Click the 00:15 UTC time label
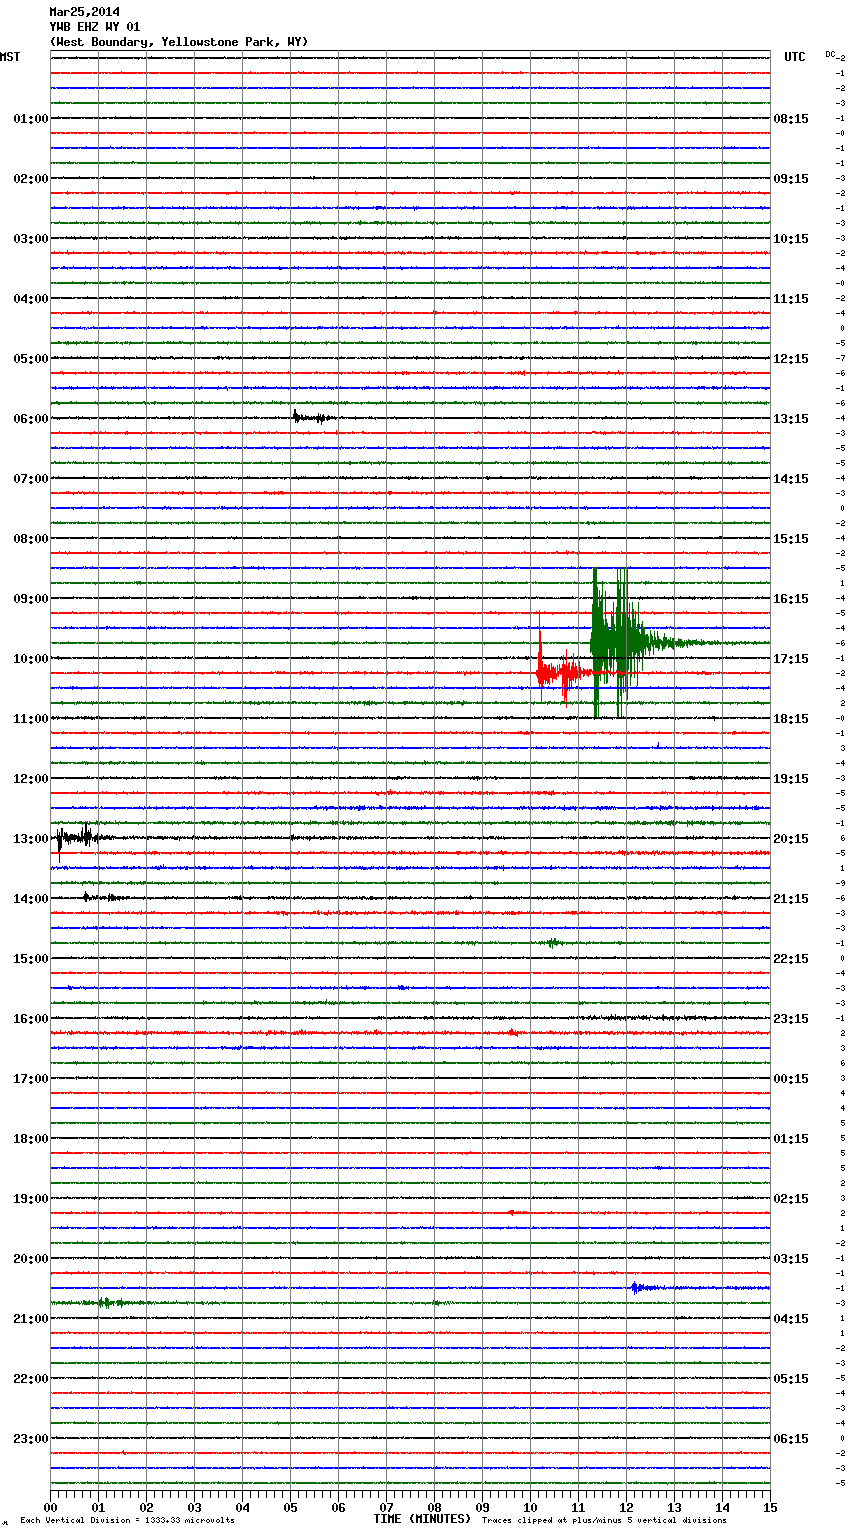 coord(791,1079)
